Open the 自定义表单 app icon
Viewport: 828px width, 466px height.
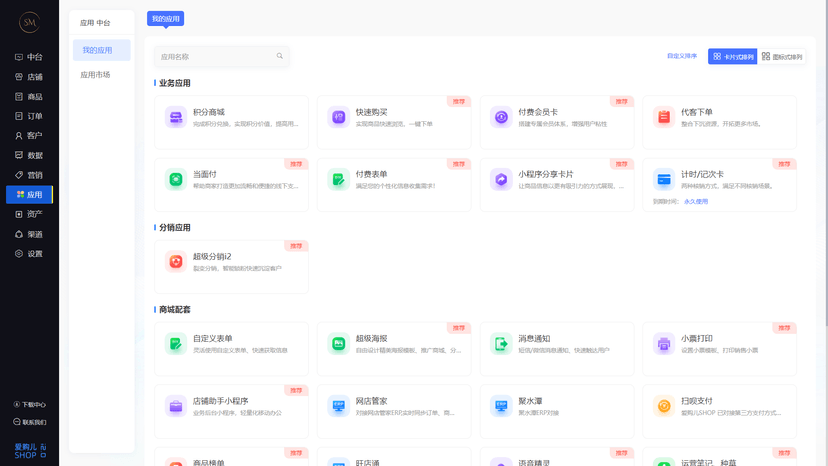tap(176, 343)
